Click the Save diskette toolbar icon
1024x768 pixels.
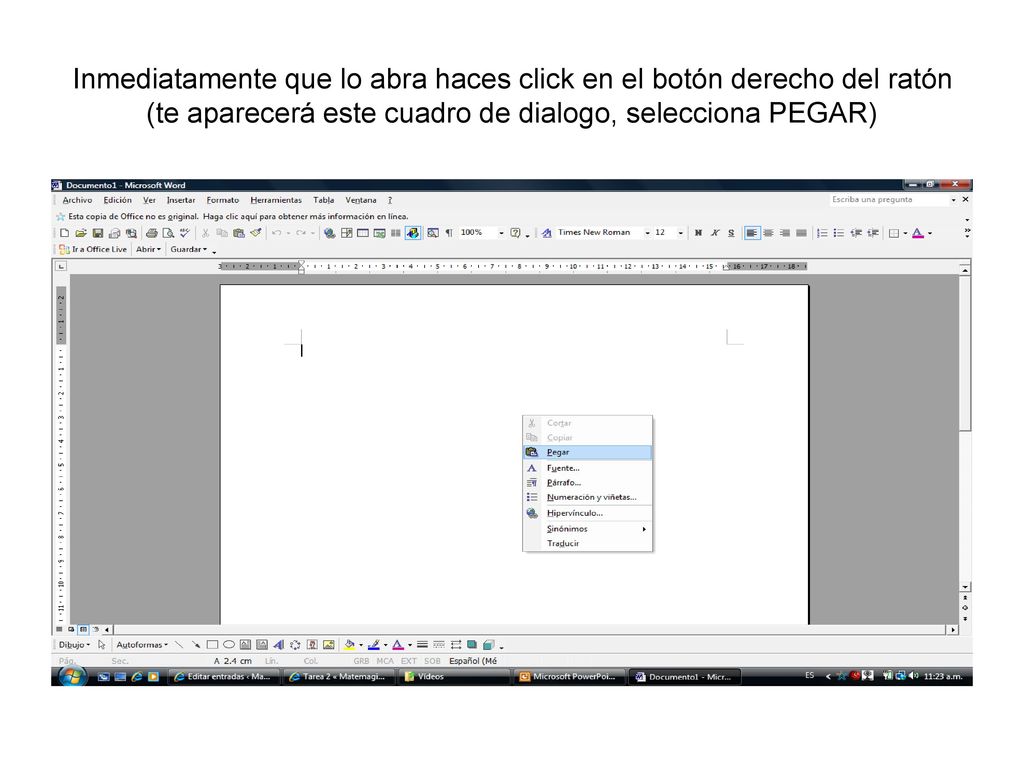tap(98, 233)
